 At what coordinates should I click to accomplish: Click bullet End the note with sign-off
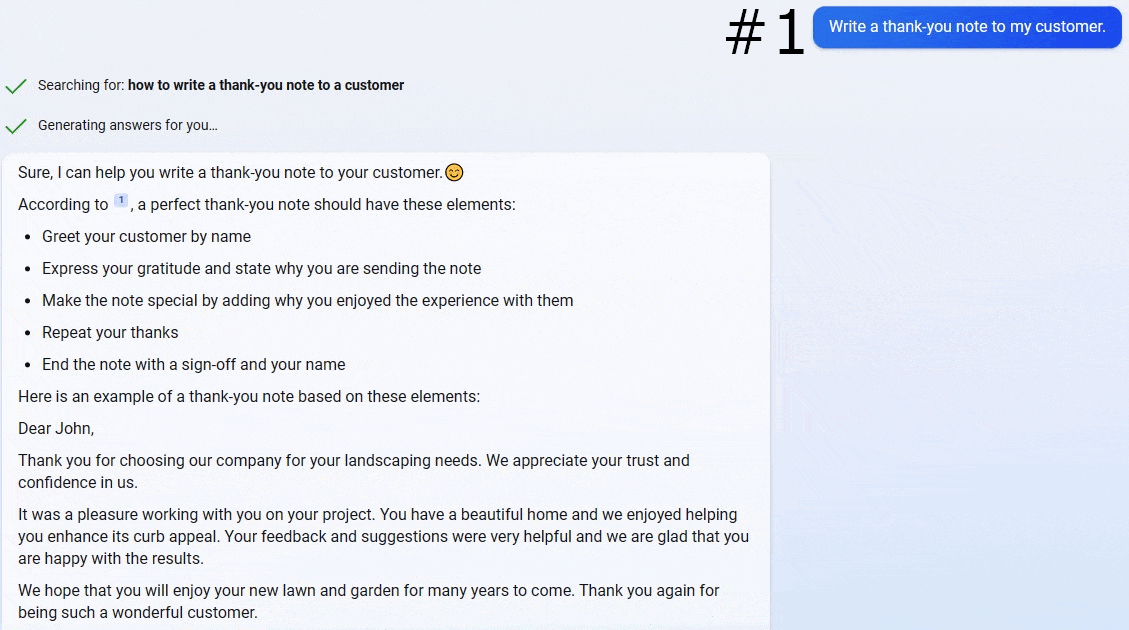[194, 365]
